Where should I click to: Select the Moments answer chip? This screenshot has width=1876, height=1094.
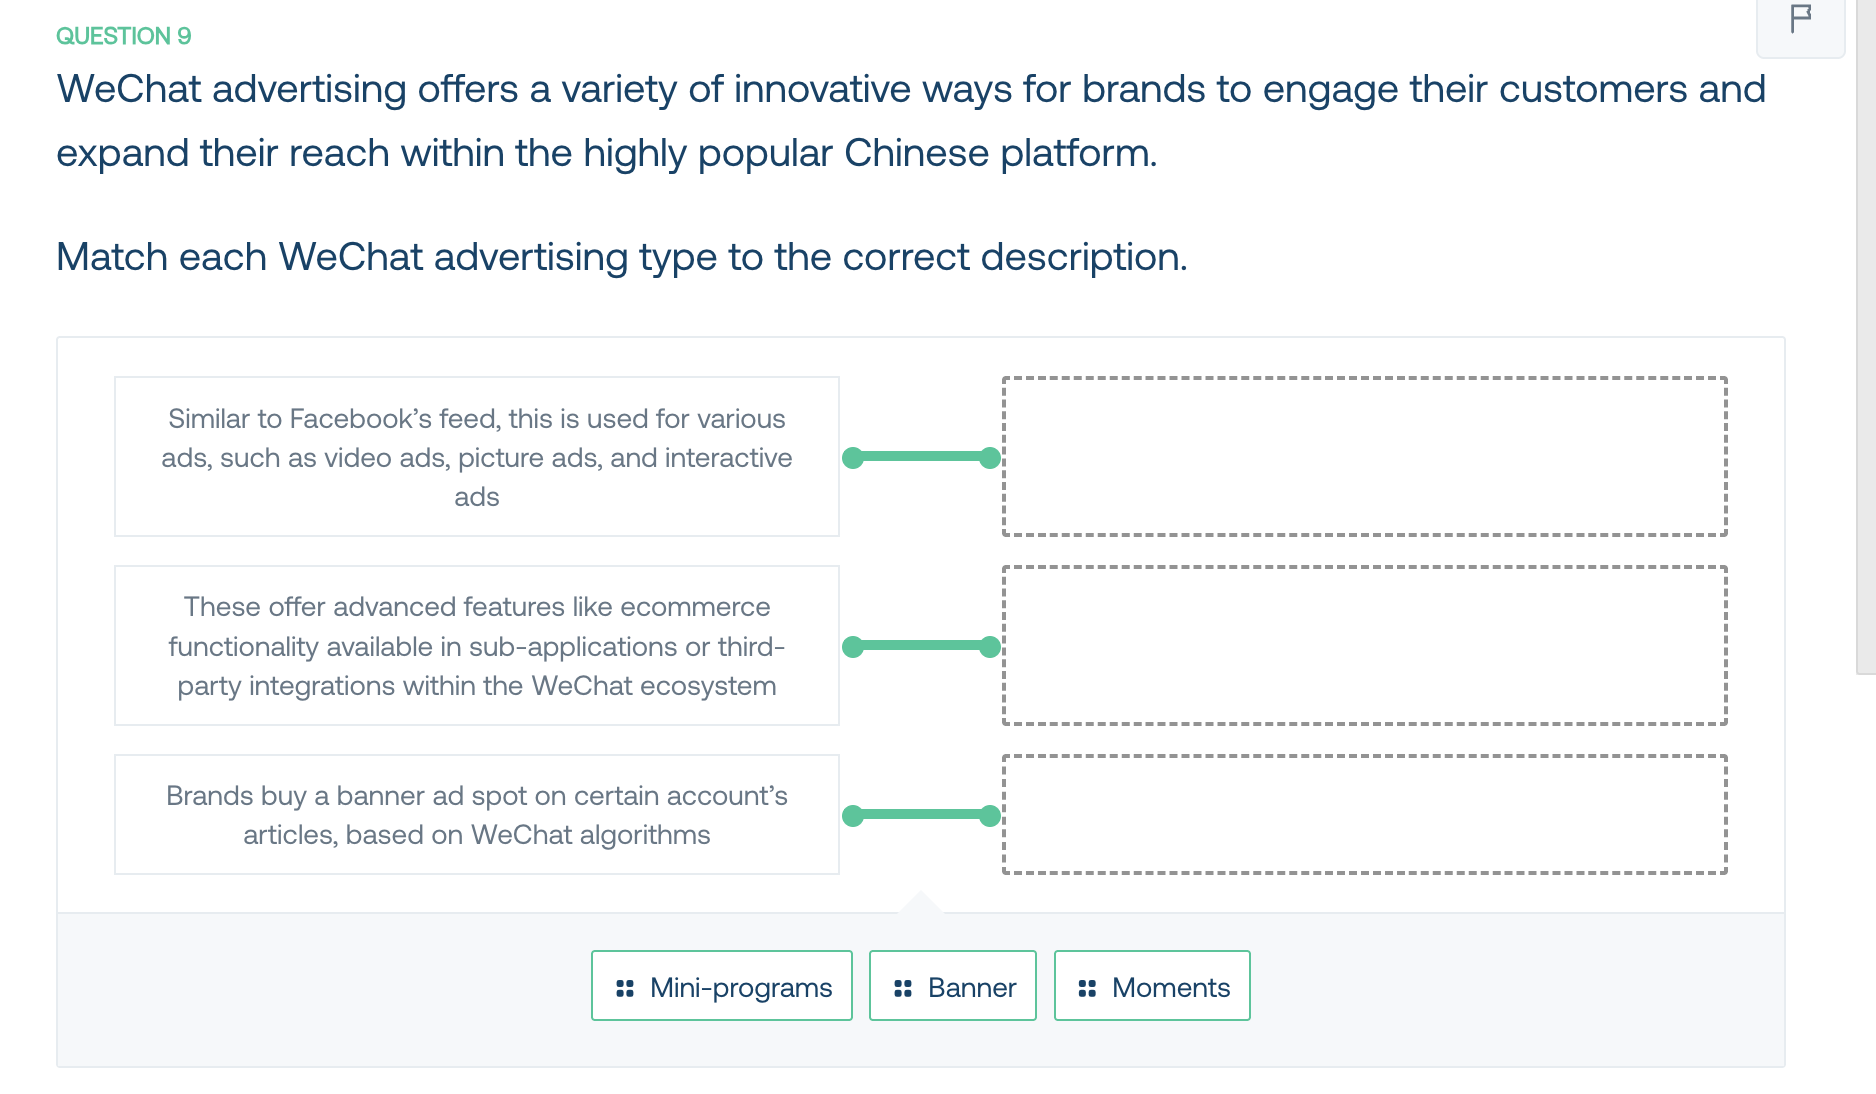pos(1152,986)
